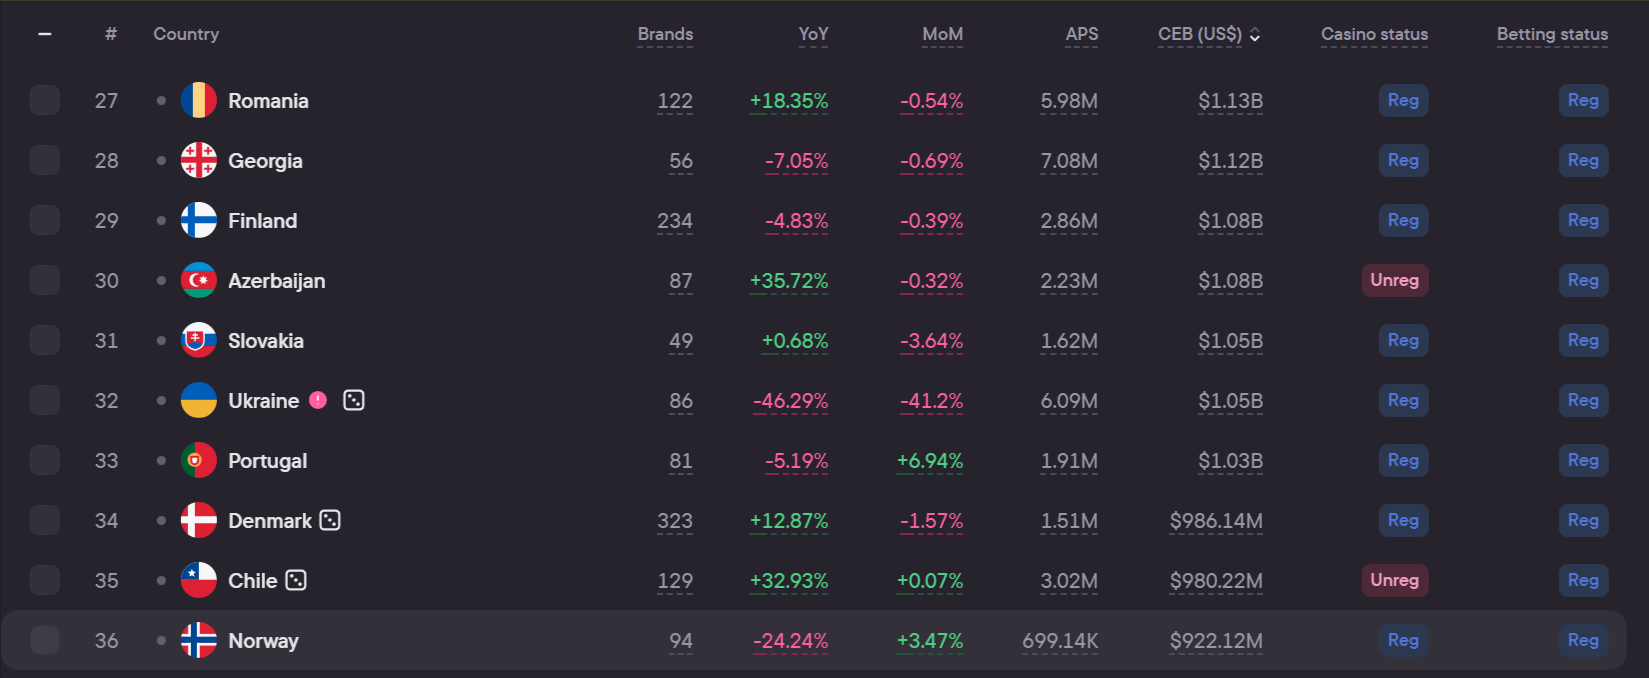Click the pink alert icon beside Ukraine
This screenshot has width=1649, height=678.
[318, 400]
